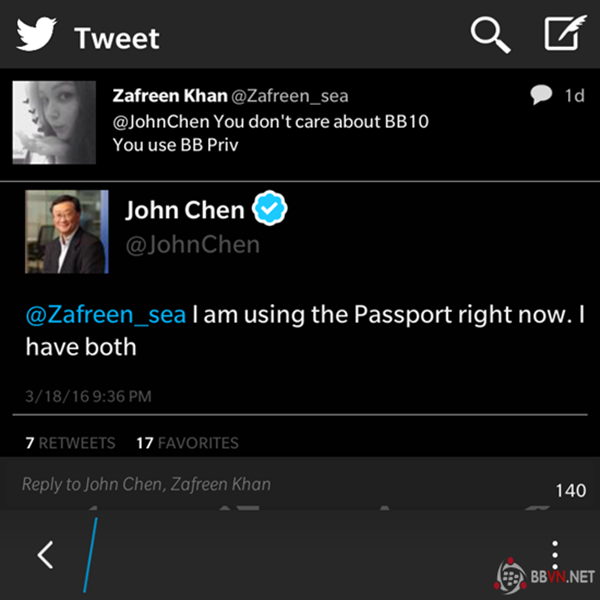Screen dimensions: 600x600
Task: Tap the Twitter bird logo
Action: (36, 34)
